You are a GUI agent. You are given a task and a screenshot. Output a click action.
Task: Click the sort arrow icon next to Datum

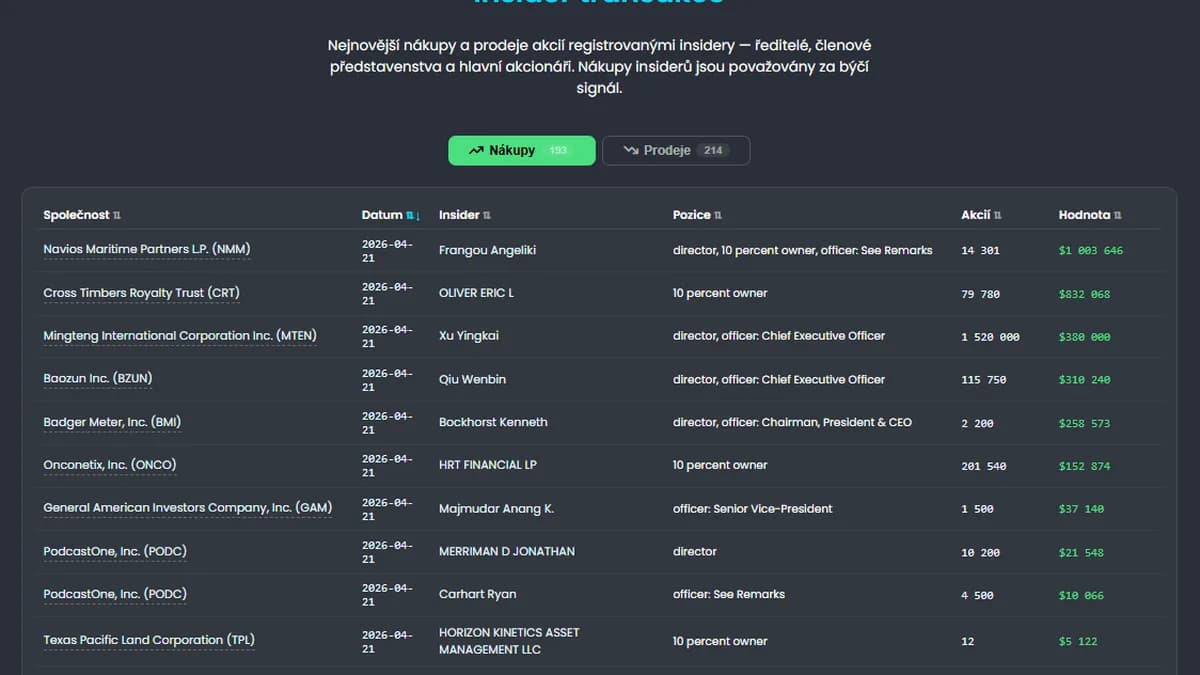click(413, 215)
